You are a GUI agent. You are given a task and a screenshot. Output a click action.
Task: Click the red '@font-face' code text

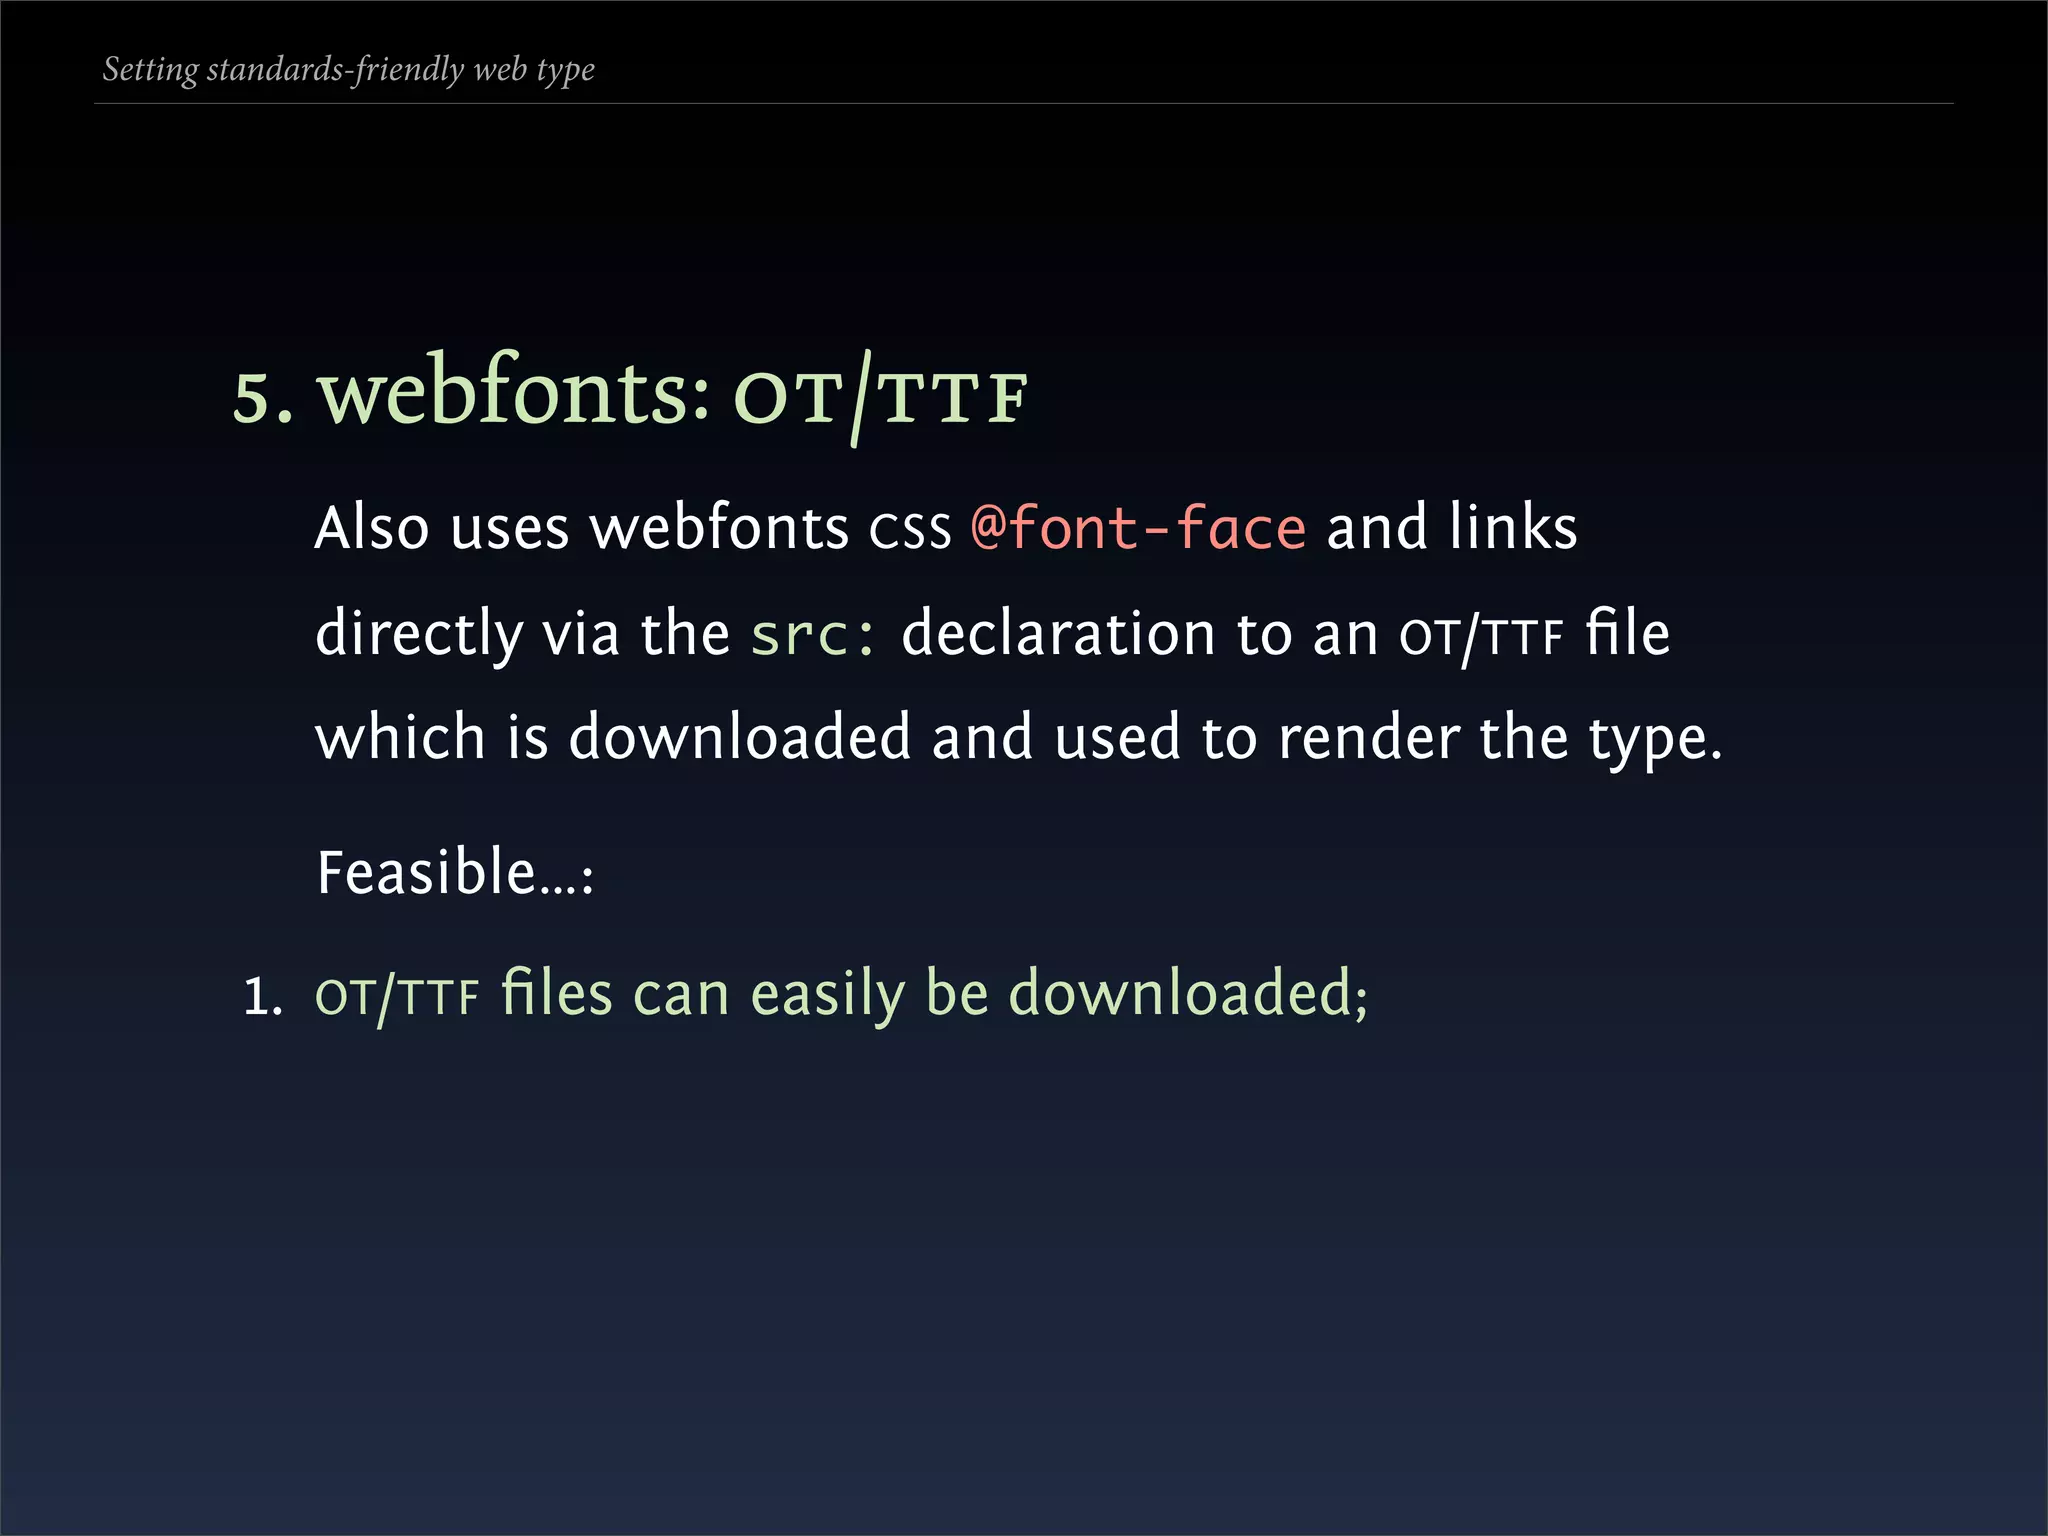coord(1138,528)
